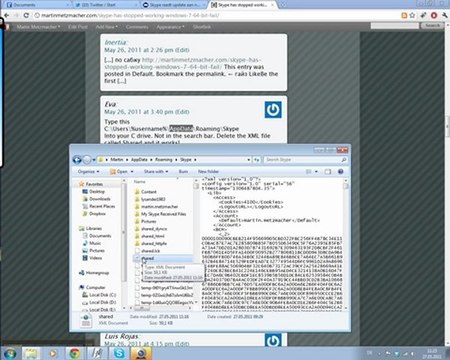Click the AppData breadcrumb segment
This screenshot has height=360, width=450.
(139, 160)
